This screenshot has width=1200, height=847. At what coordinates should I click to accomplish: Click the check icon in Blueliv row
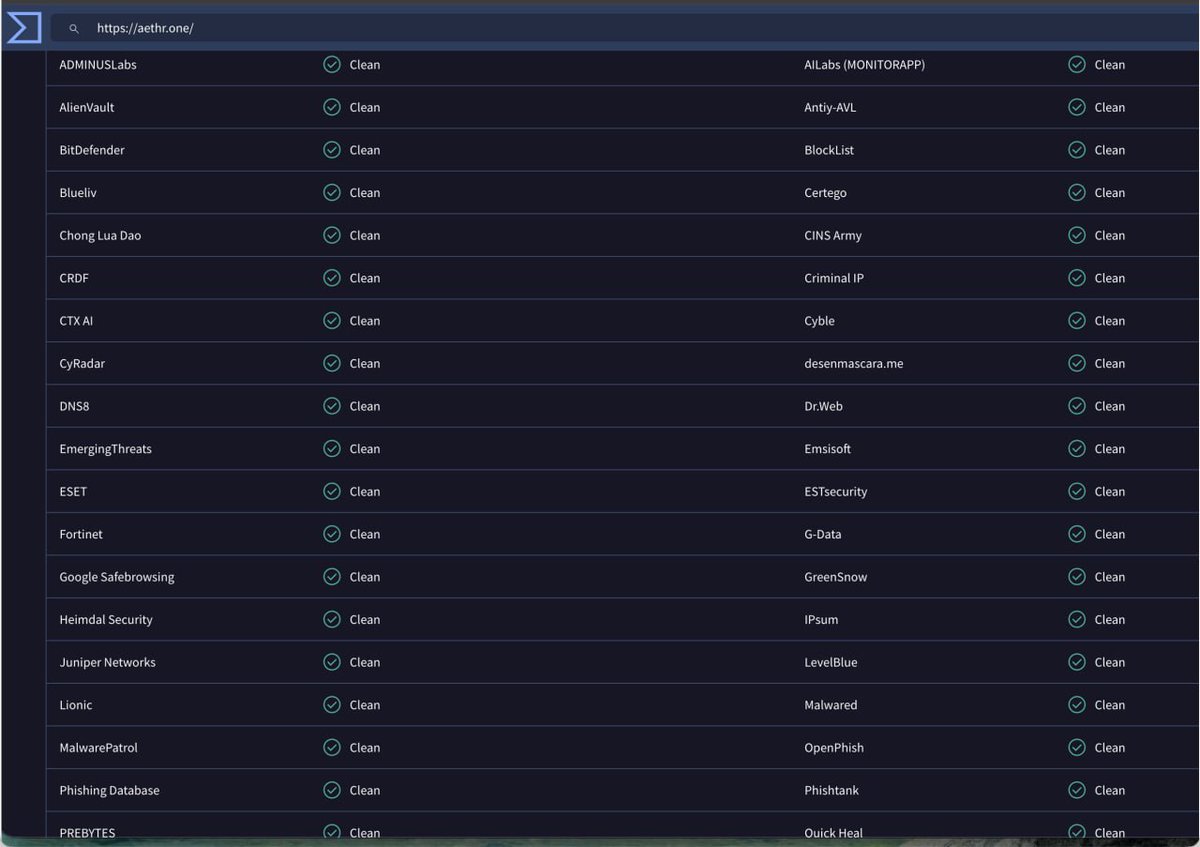coord(332,193)
